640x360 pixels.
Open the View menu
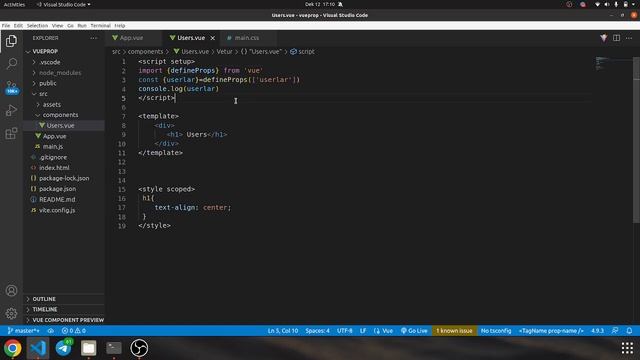pyautogui.click(x=58, y=25)
